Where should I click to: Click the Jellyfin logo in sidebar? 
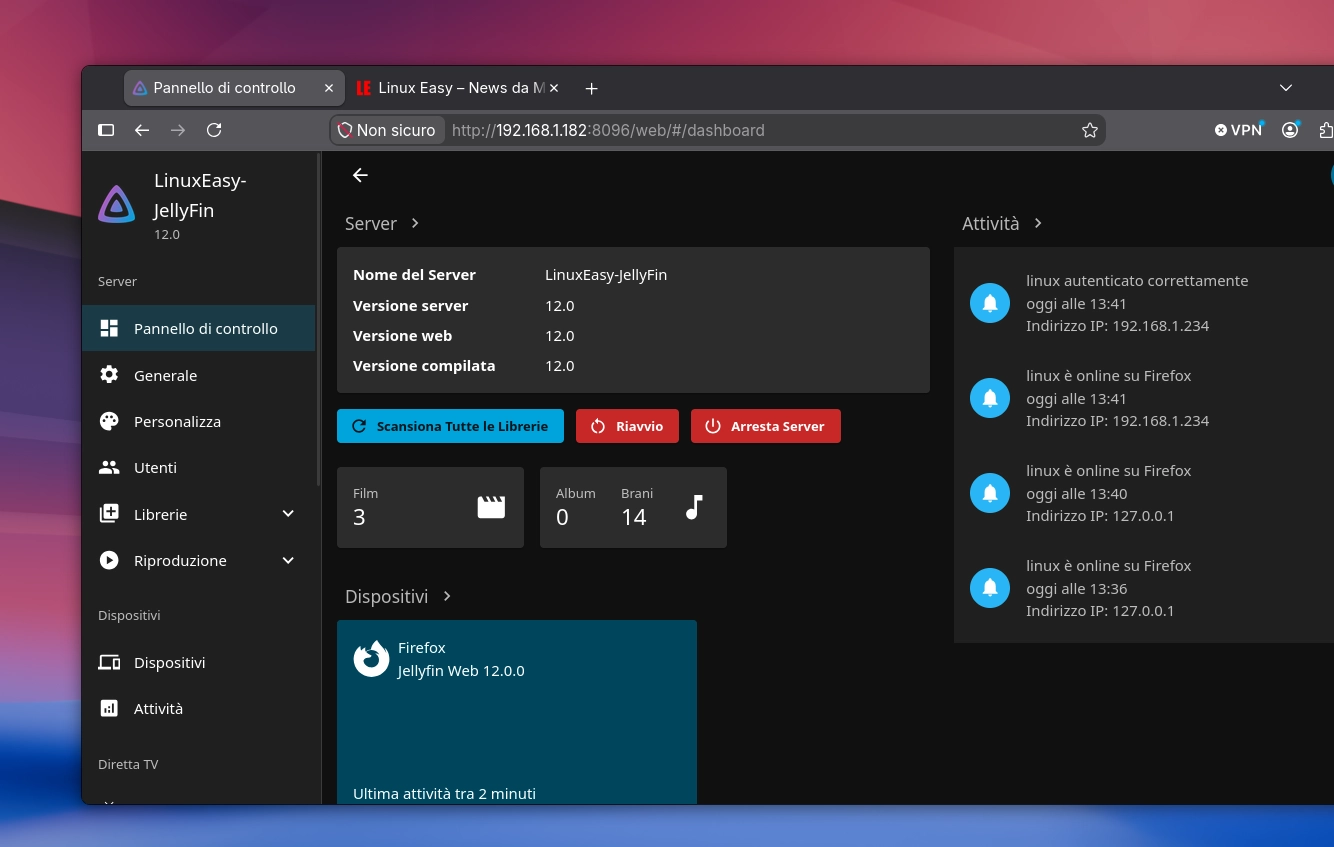pyautogui.click(x=117, y=204)
